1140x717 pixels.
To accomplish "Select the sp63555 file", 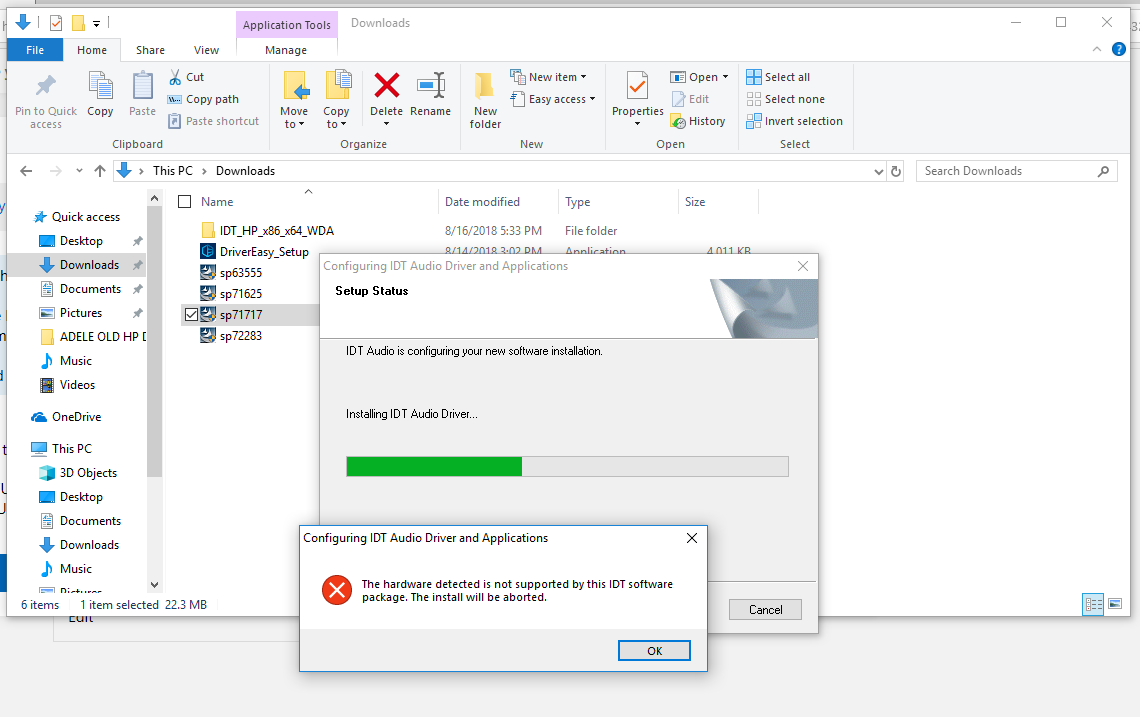I will [241, 273].
